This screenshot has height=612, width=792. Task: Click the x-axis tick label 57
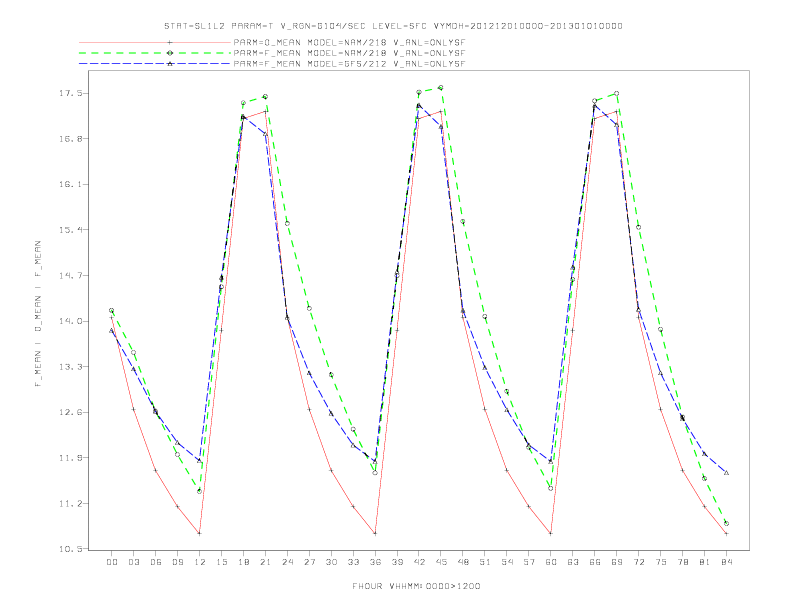coord(529,562)
